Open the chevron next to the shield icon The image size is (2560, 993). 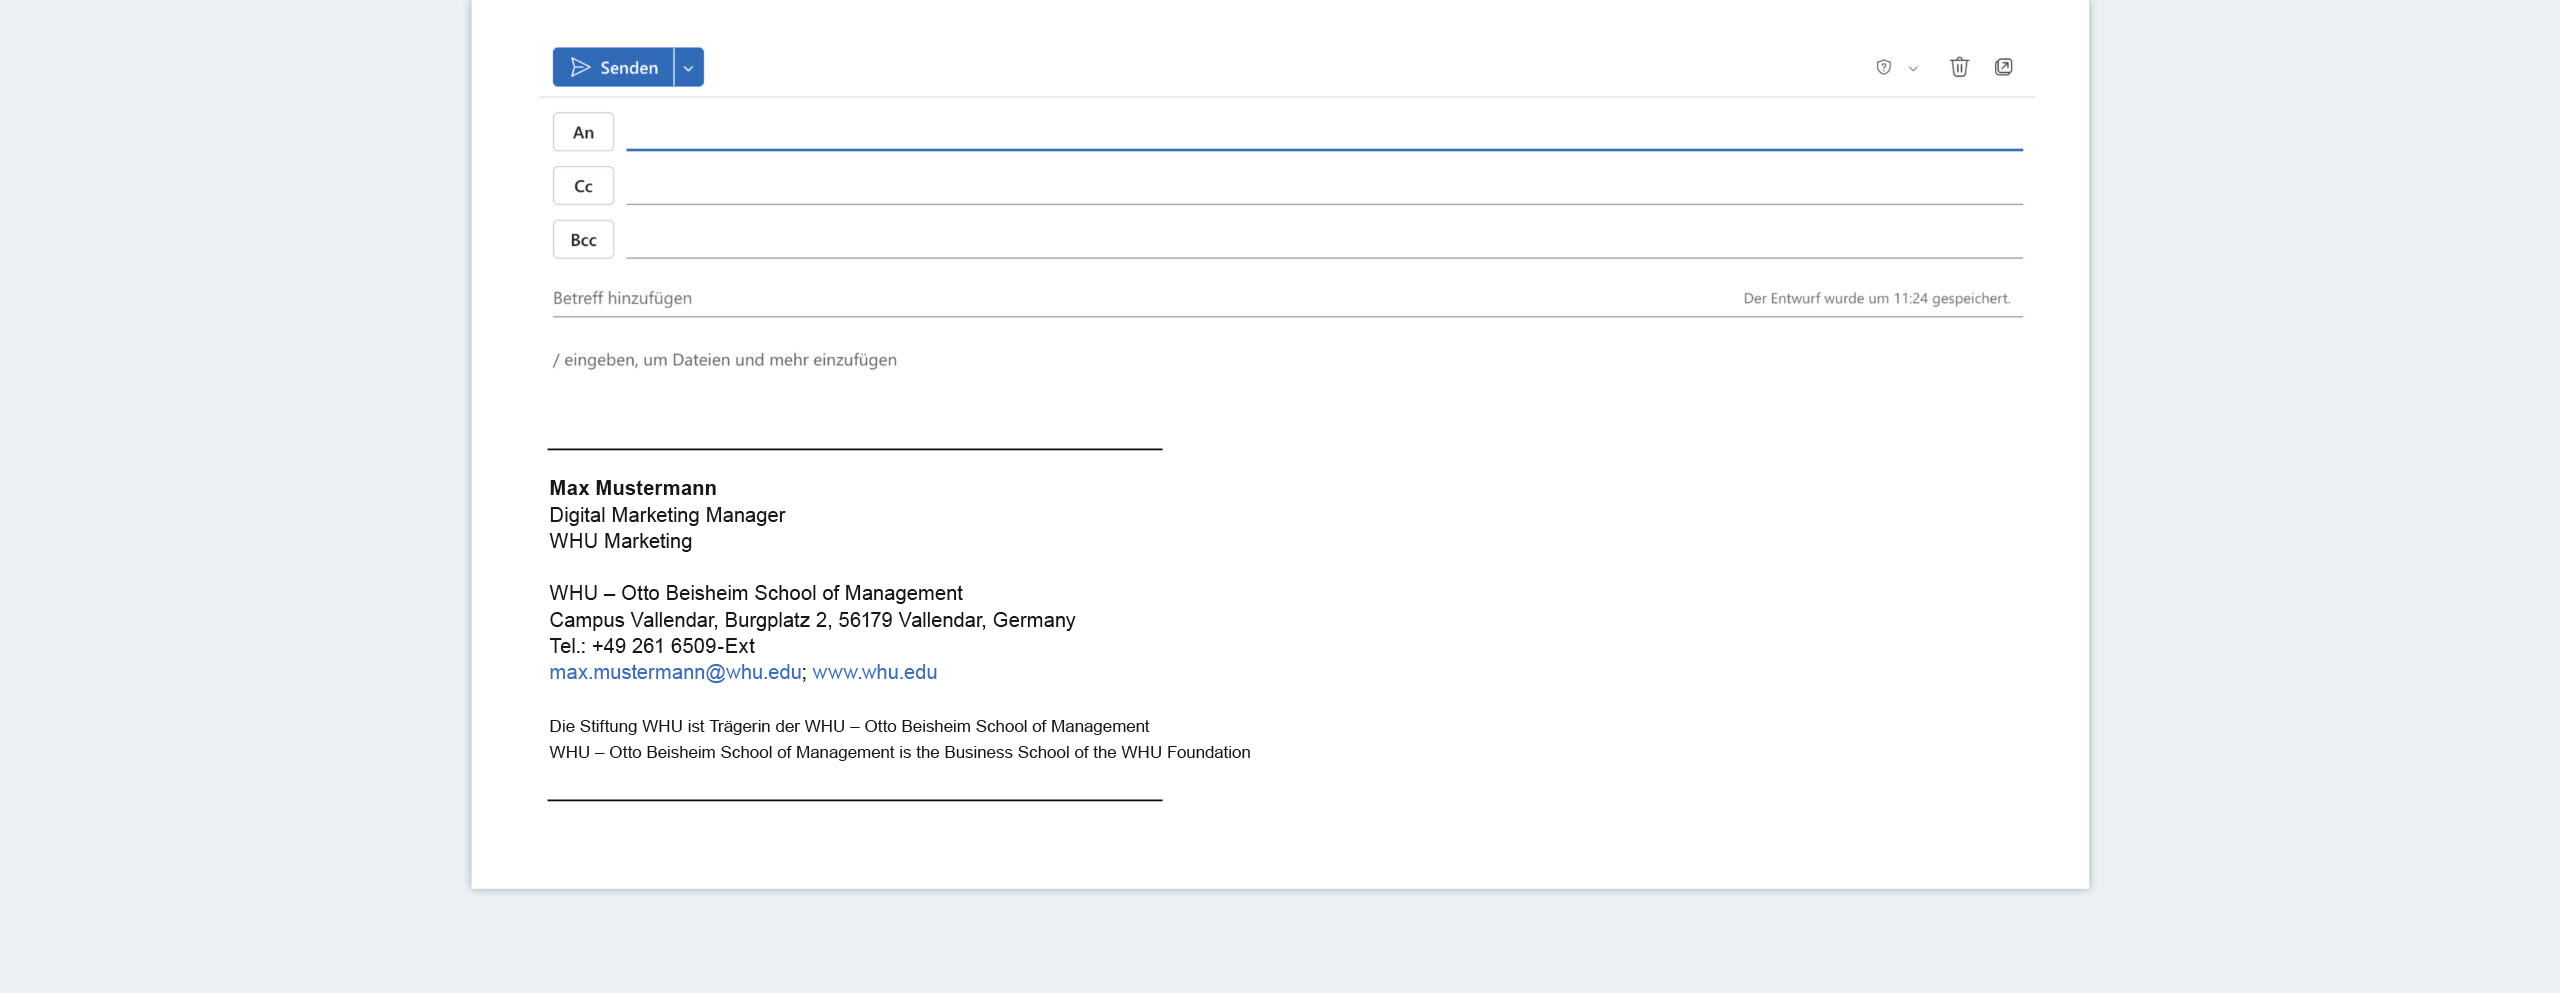click(1913, 67)
